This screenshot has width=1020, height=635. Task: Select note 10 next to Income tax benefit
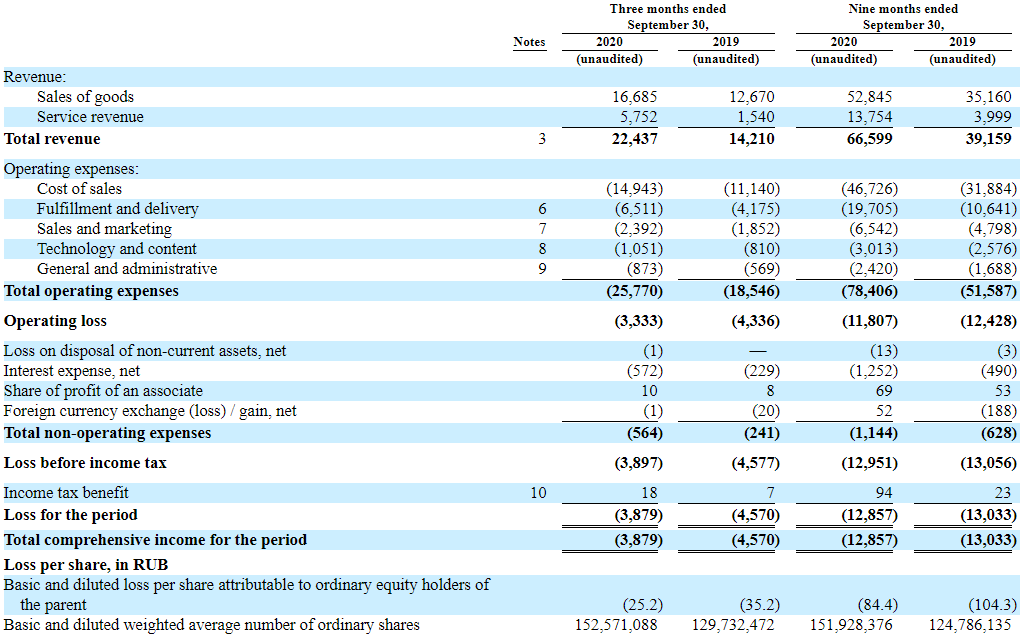click(x=538, y=493)
